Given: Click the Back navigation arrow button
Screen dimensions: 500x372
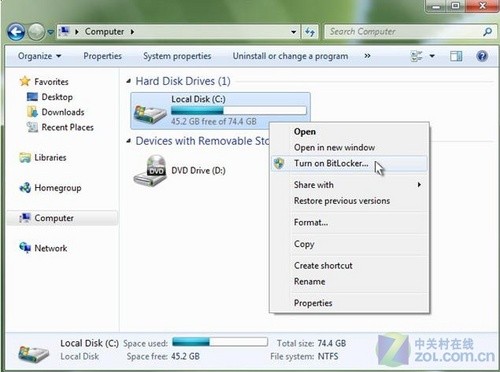Looking at the screenshot, I should pos(16,32).
